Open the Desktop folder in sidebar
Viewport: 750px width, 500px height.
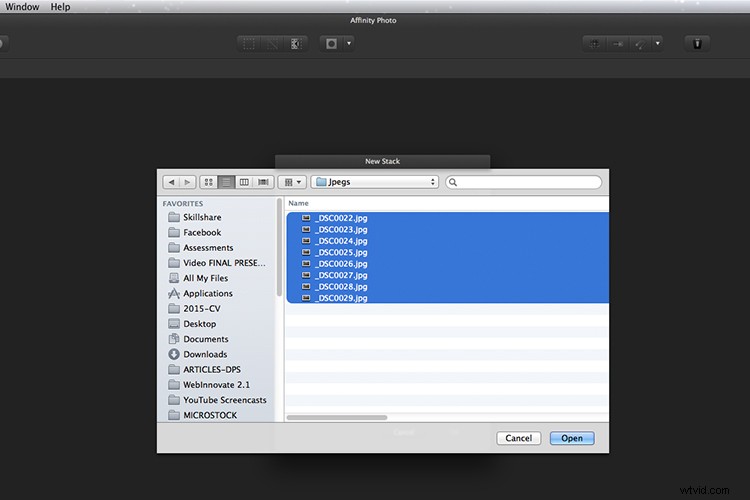click(200, 324)
